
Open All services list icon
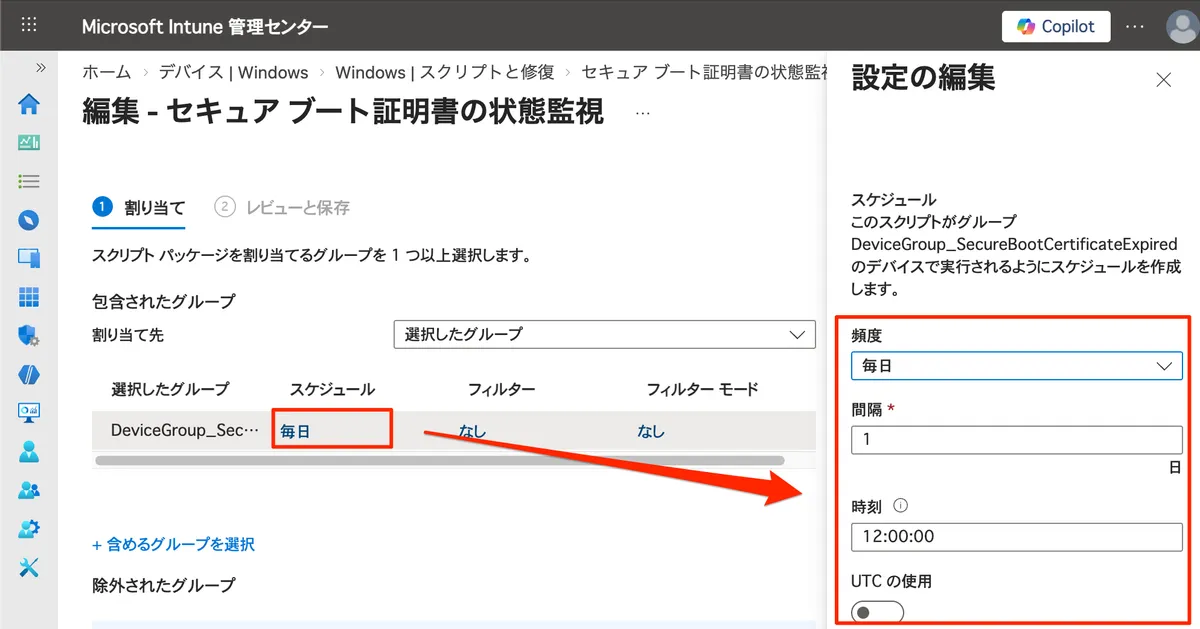pyautogui.click(x=29, y=181)
